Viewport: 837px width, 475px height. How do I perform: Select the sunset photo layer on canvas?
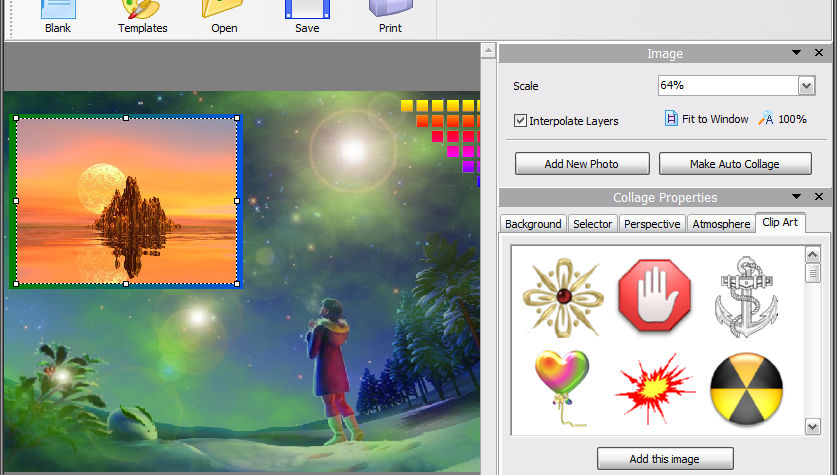tap(127, 201)
